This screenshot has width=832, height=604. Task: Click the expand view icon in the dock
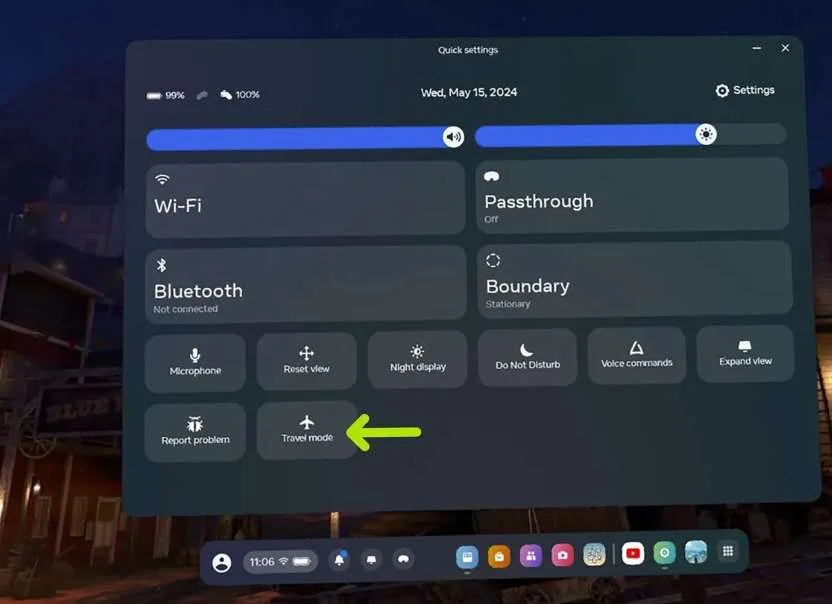click(371, 559)
